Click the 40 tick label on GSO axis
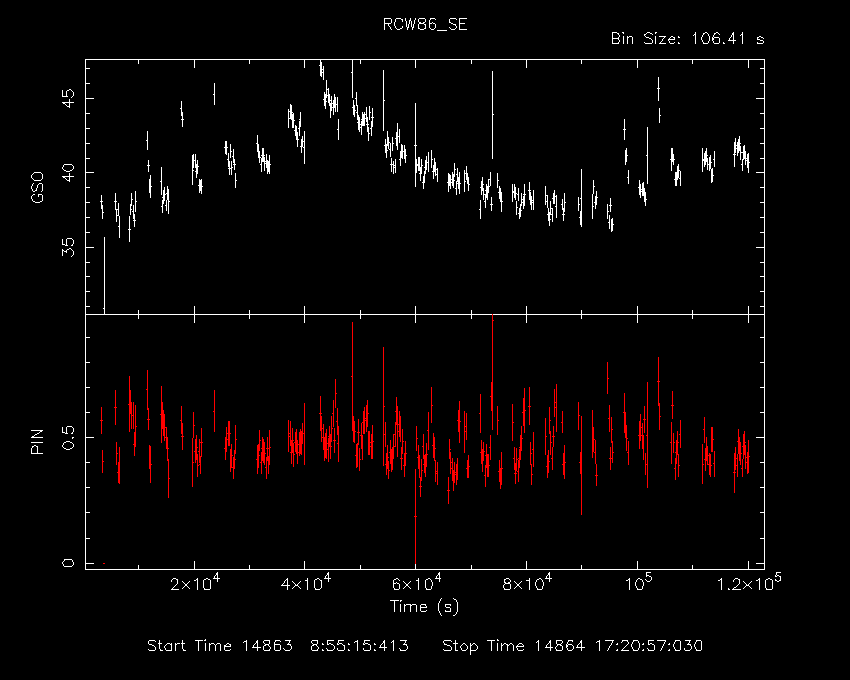The width and height of the screenshot is (850, 680). point(68,173)
